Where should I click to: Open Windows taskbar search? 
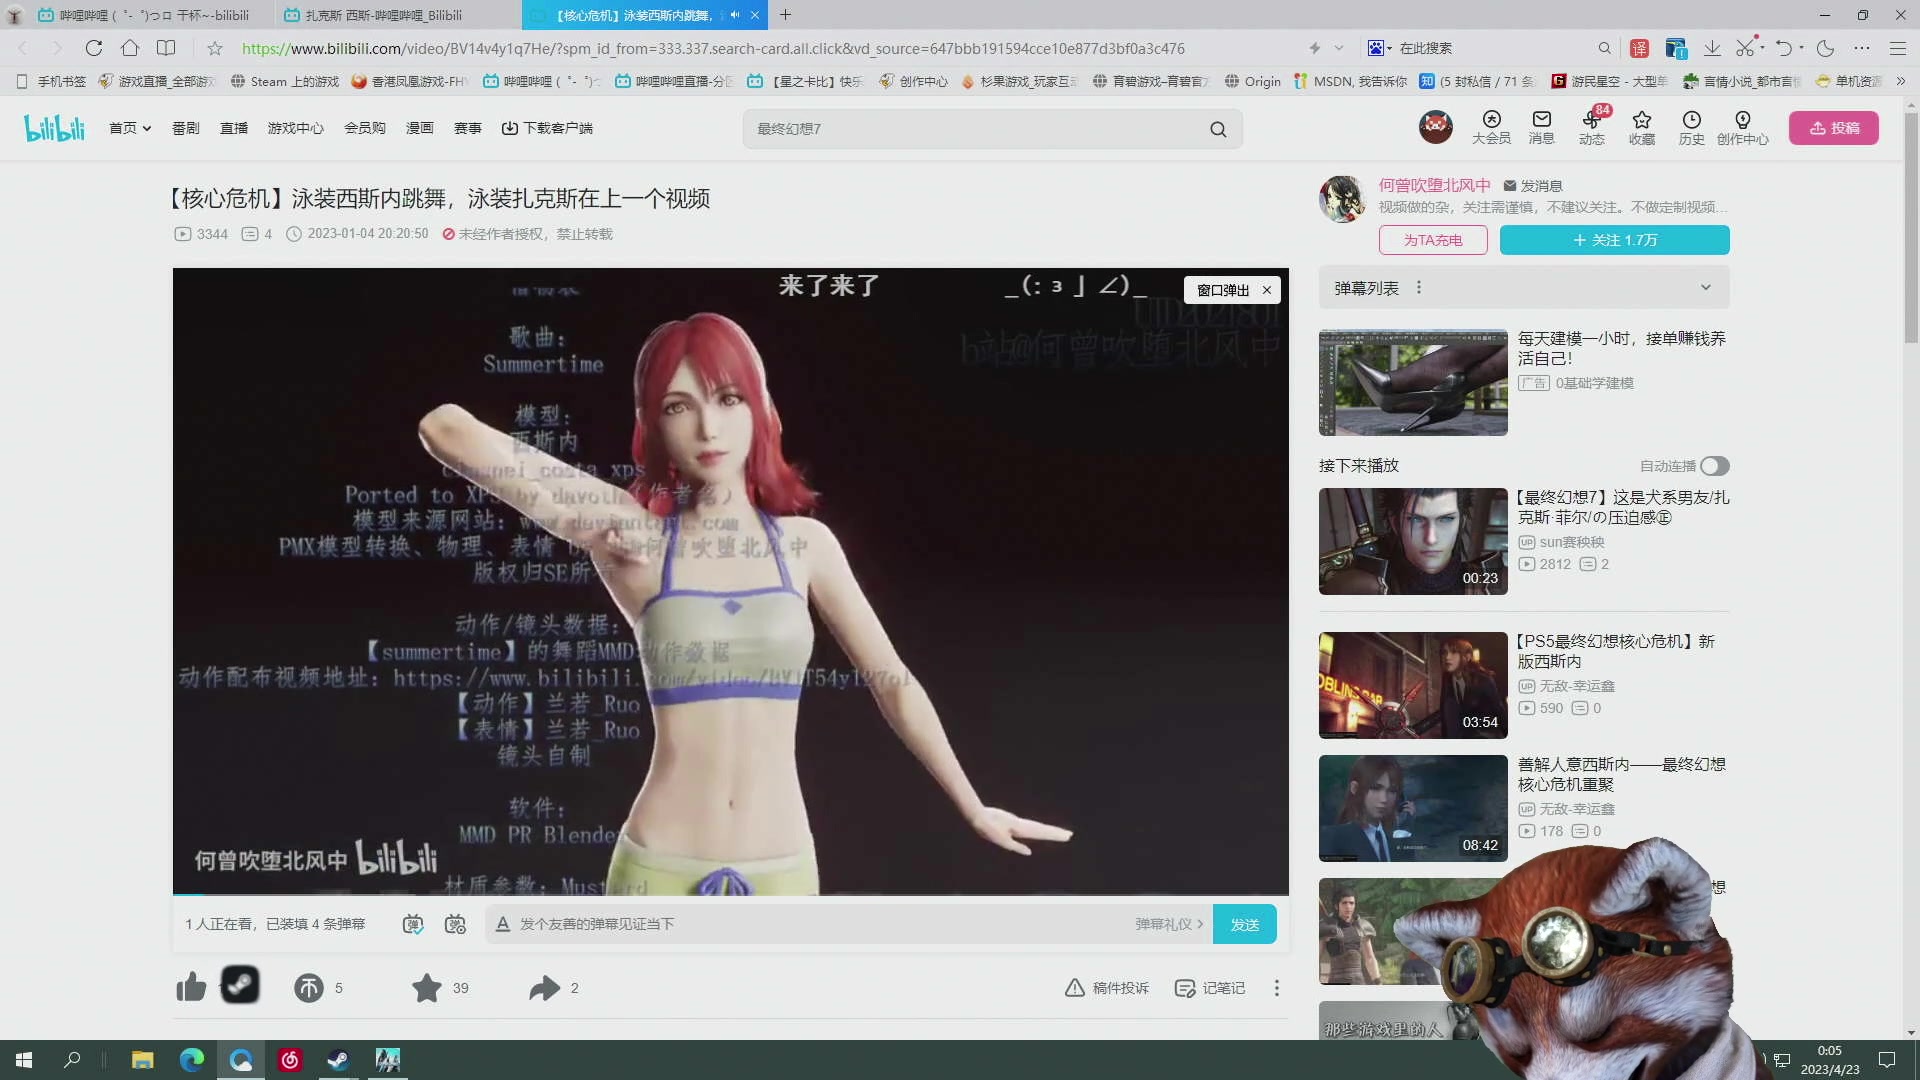72,1060
